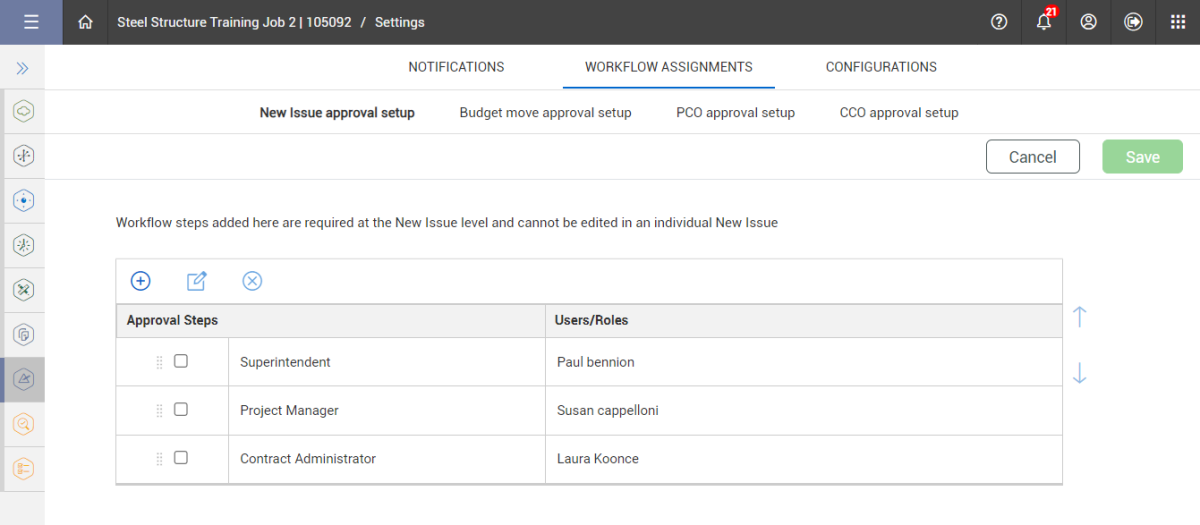Switch to the Notifications tab
This screenshot has width=1200, height=525.
click(x=456, y=67)
